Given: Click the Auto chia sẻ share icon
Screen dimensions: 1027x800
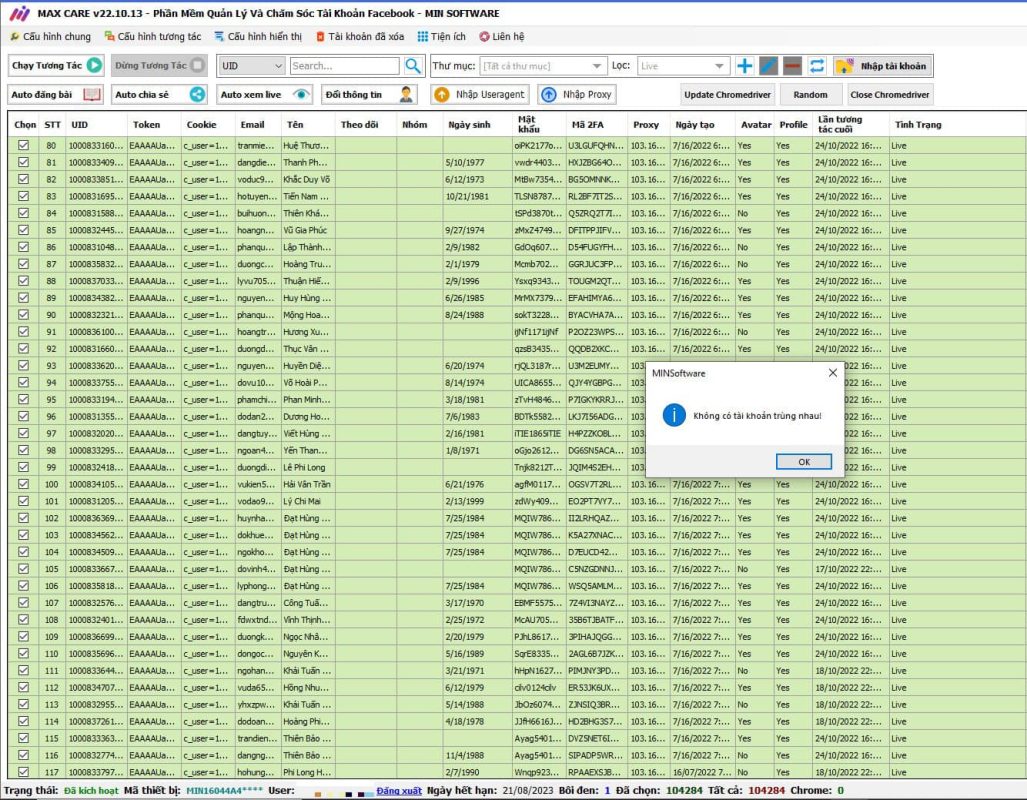Looking at the screenshot, I should tap(197, 94).
